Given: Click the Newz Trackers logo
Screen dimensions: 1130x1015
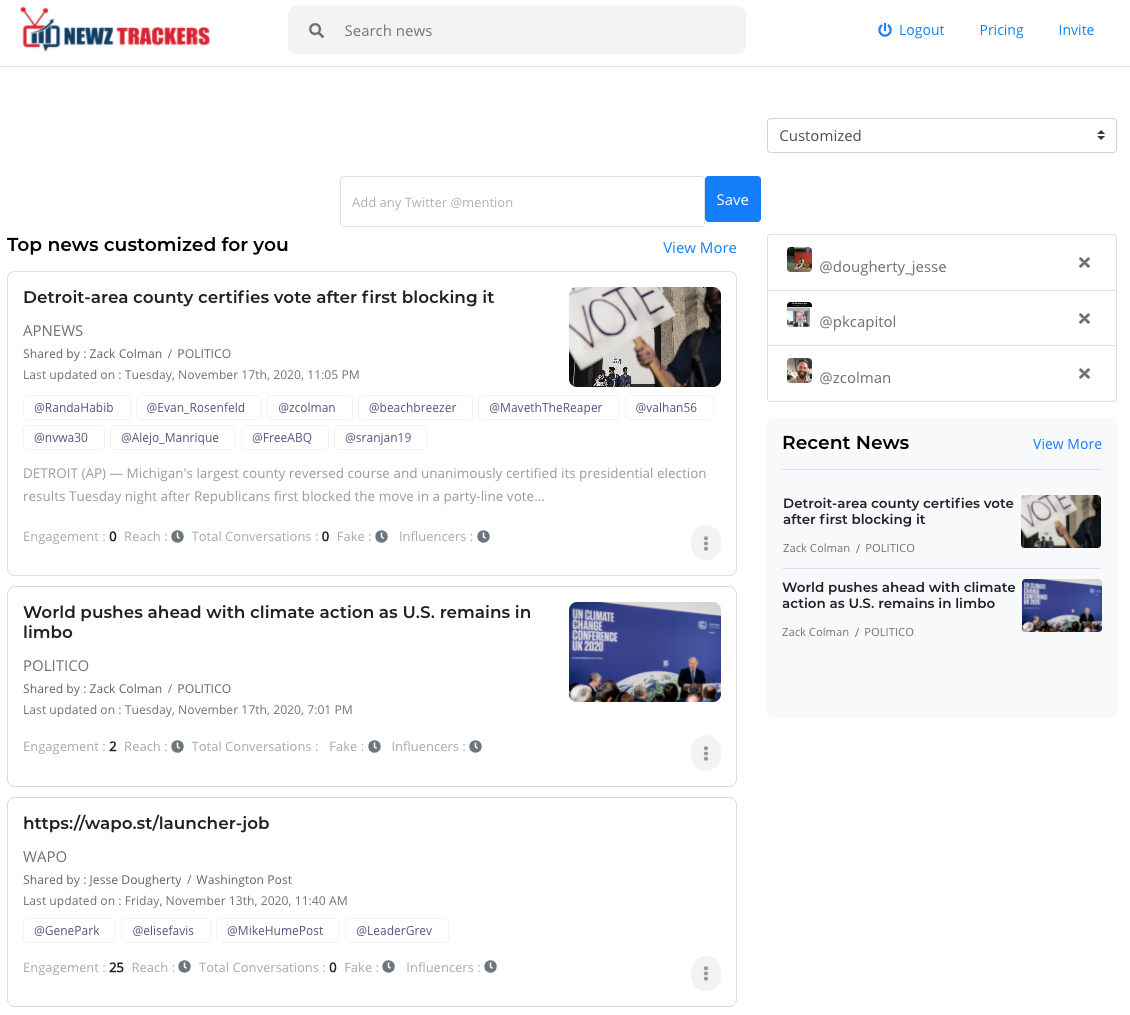Looking at the screenshot, I should click(115, 30).
